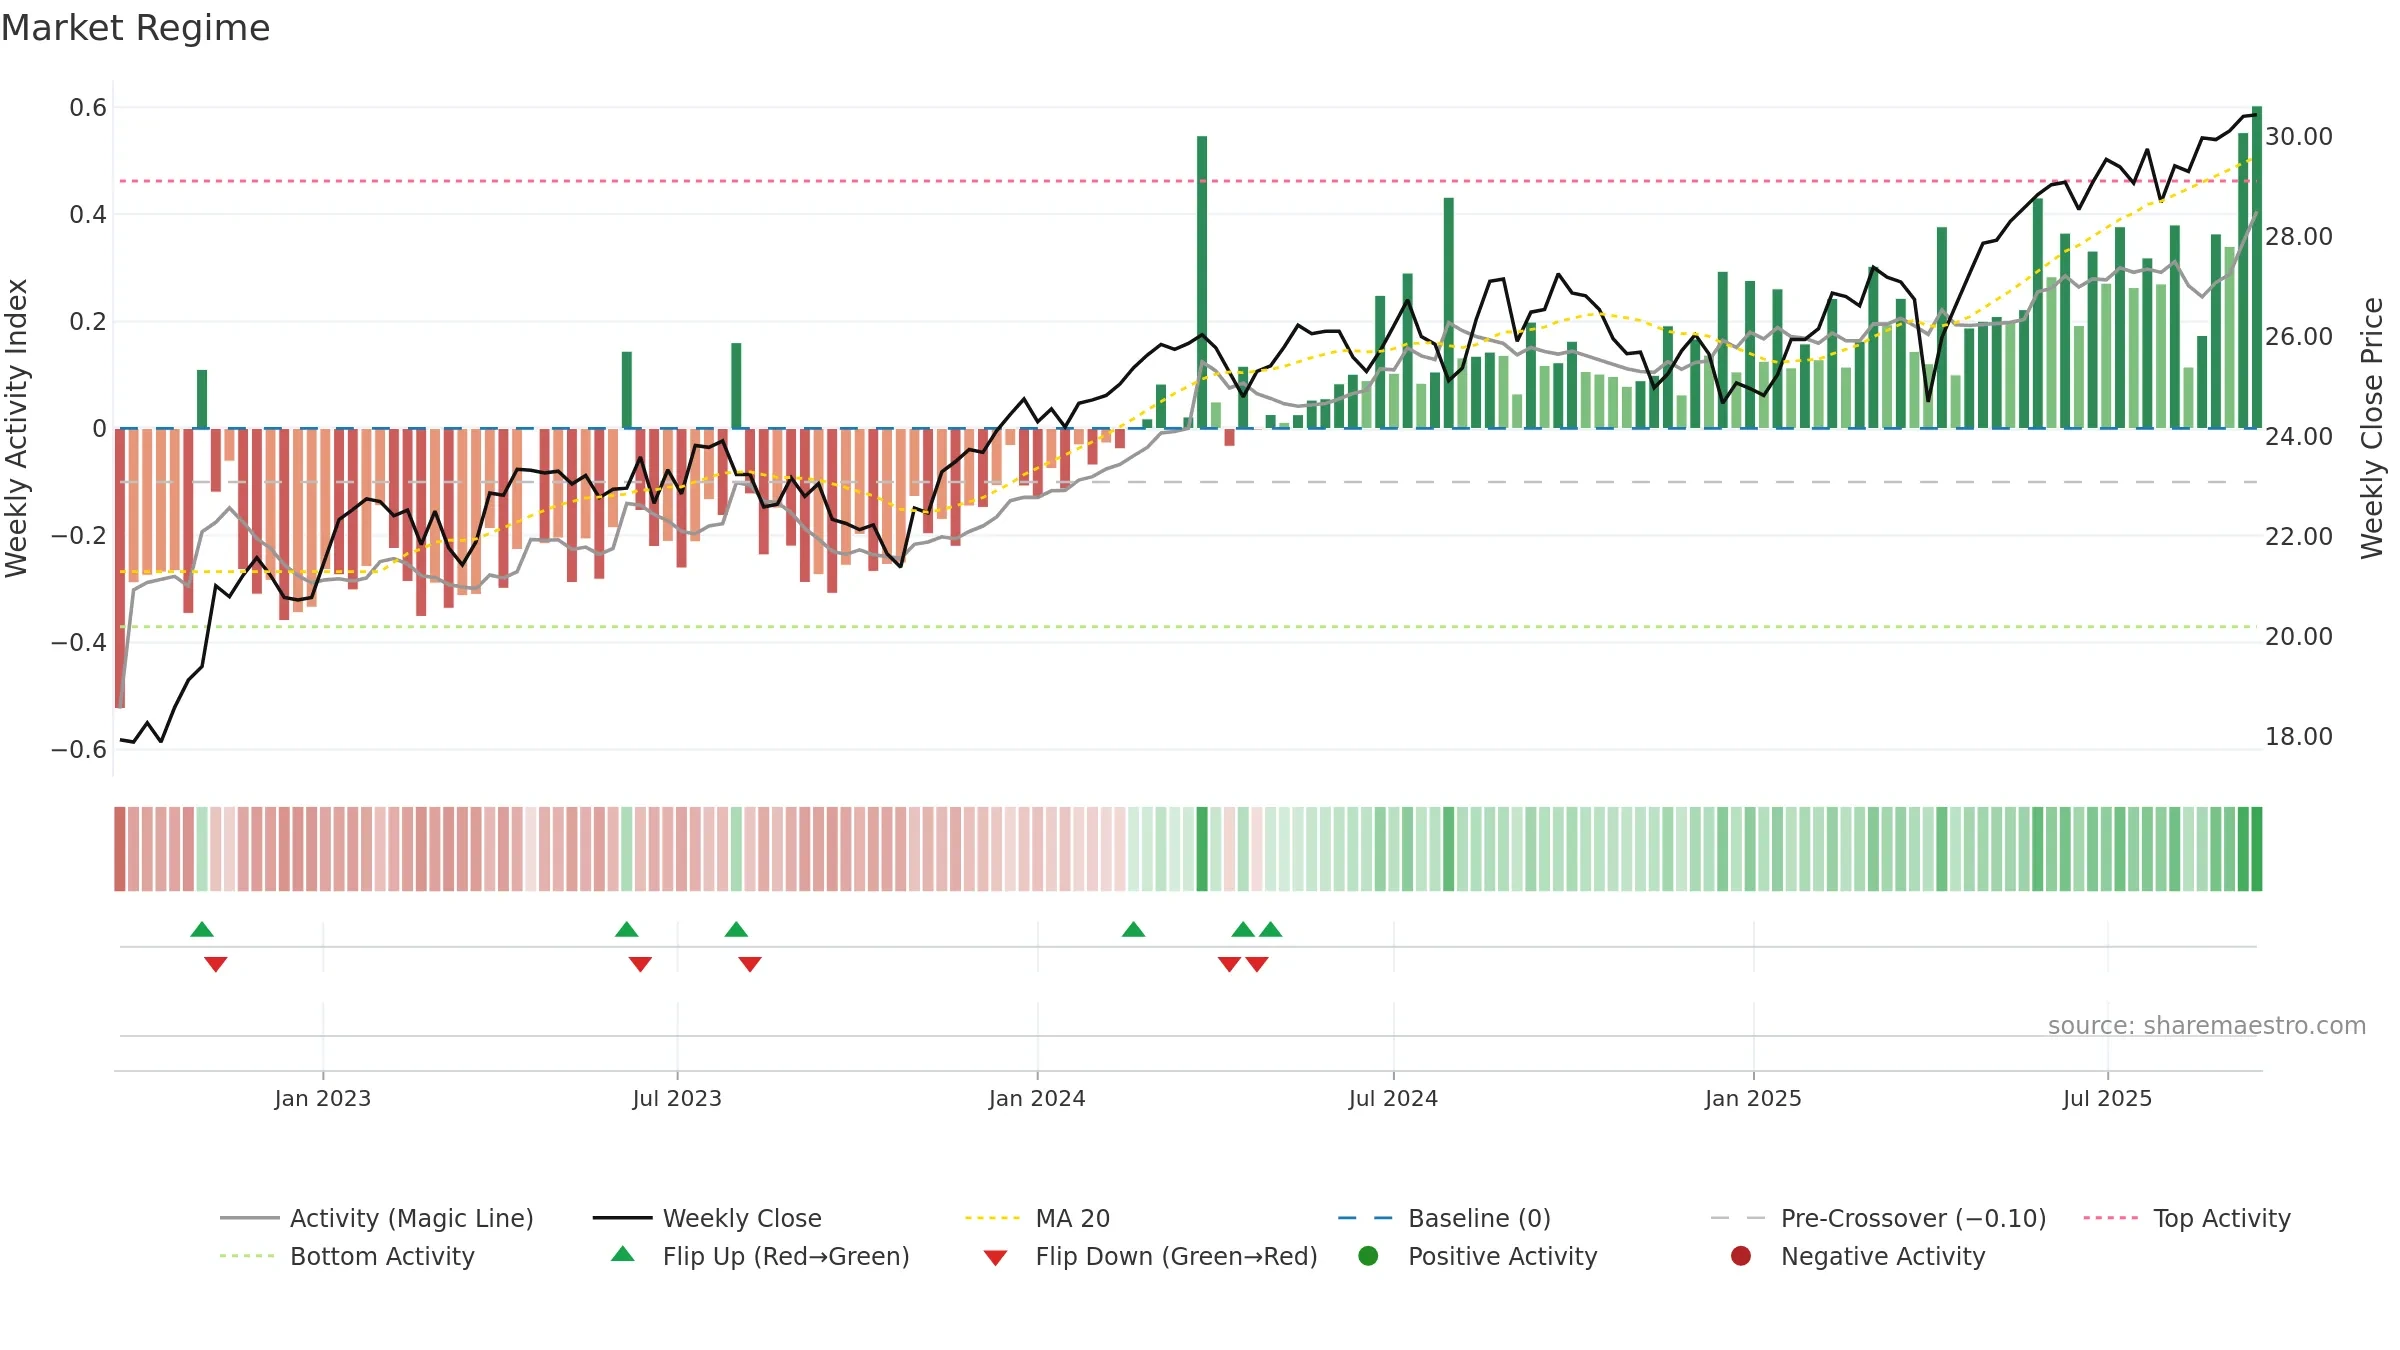Viewport: 2400px width, 1350px height.
Task: Toggle Baseline (0) legend entry
Action: click(1444, 1218)
